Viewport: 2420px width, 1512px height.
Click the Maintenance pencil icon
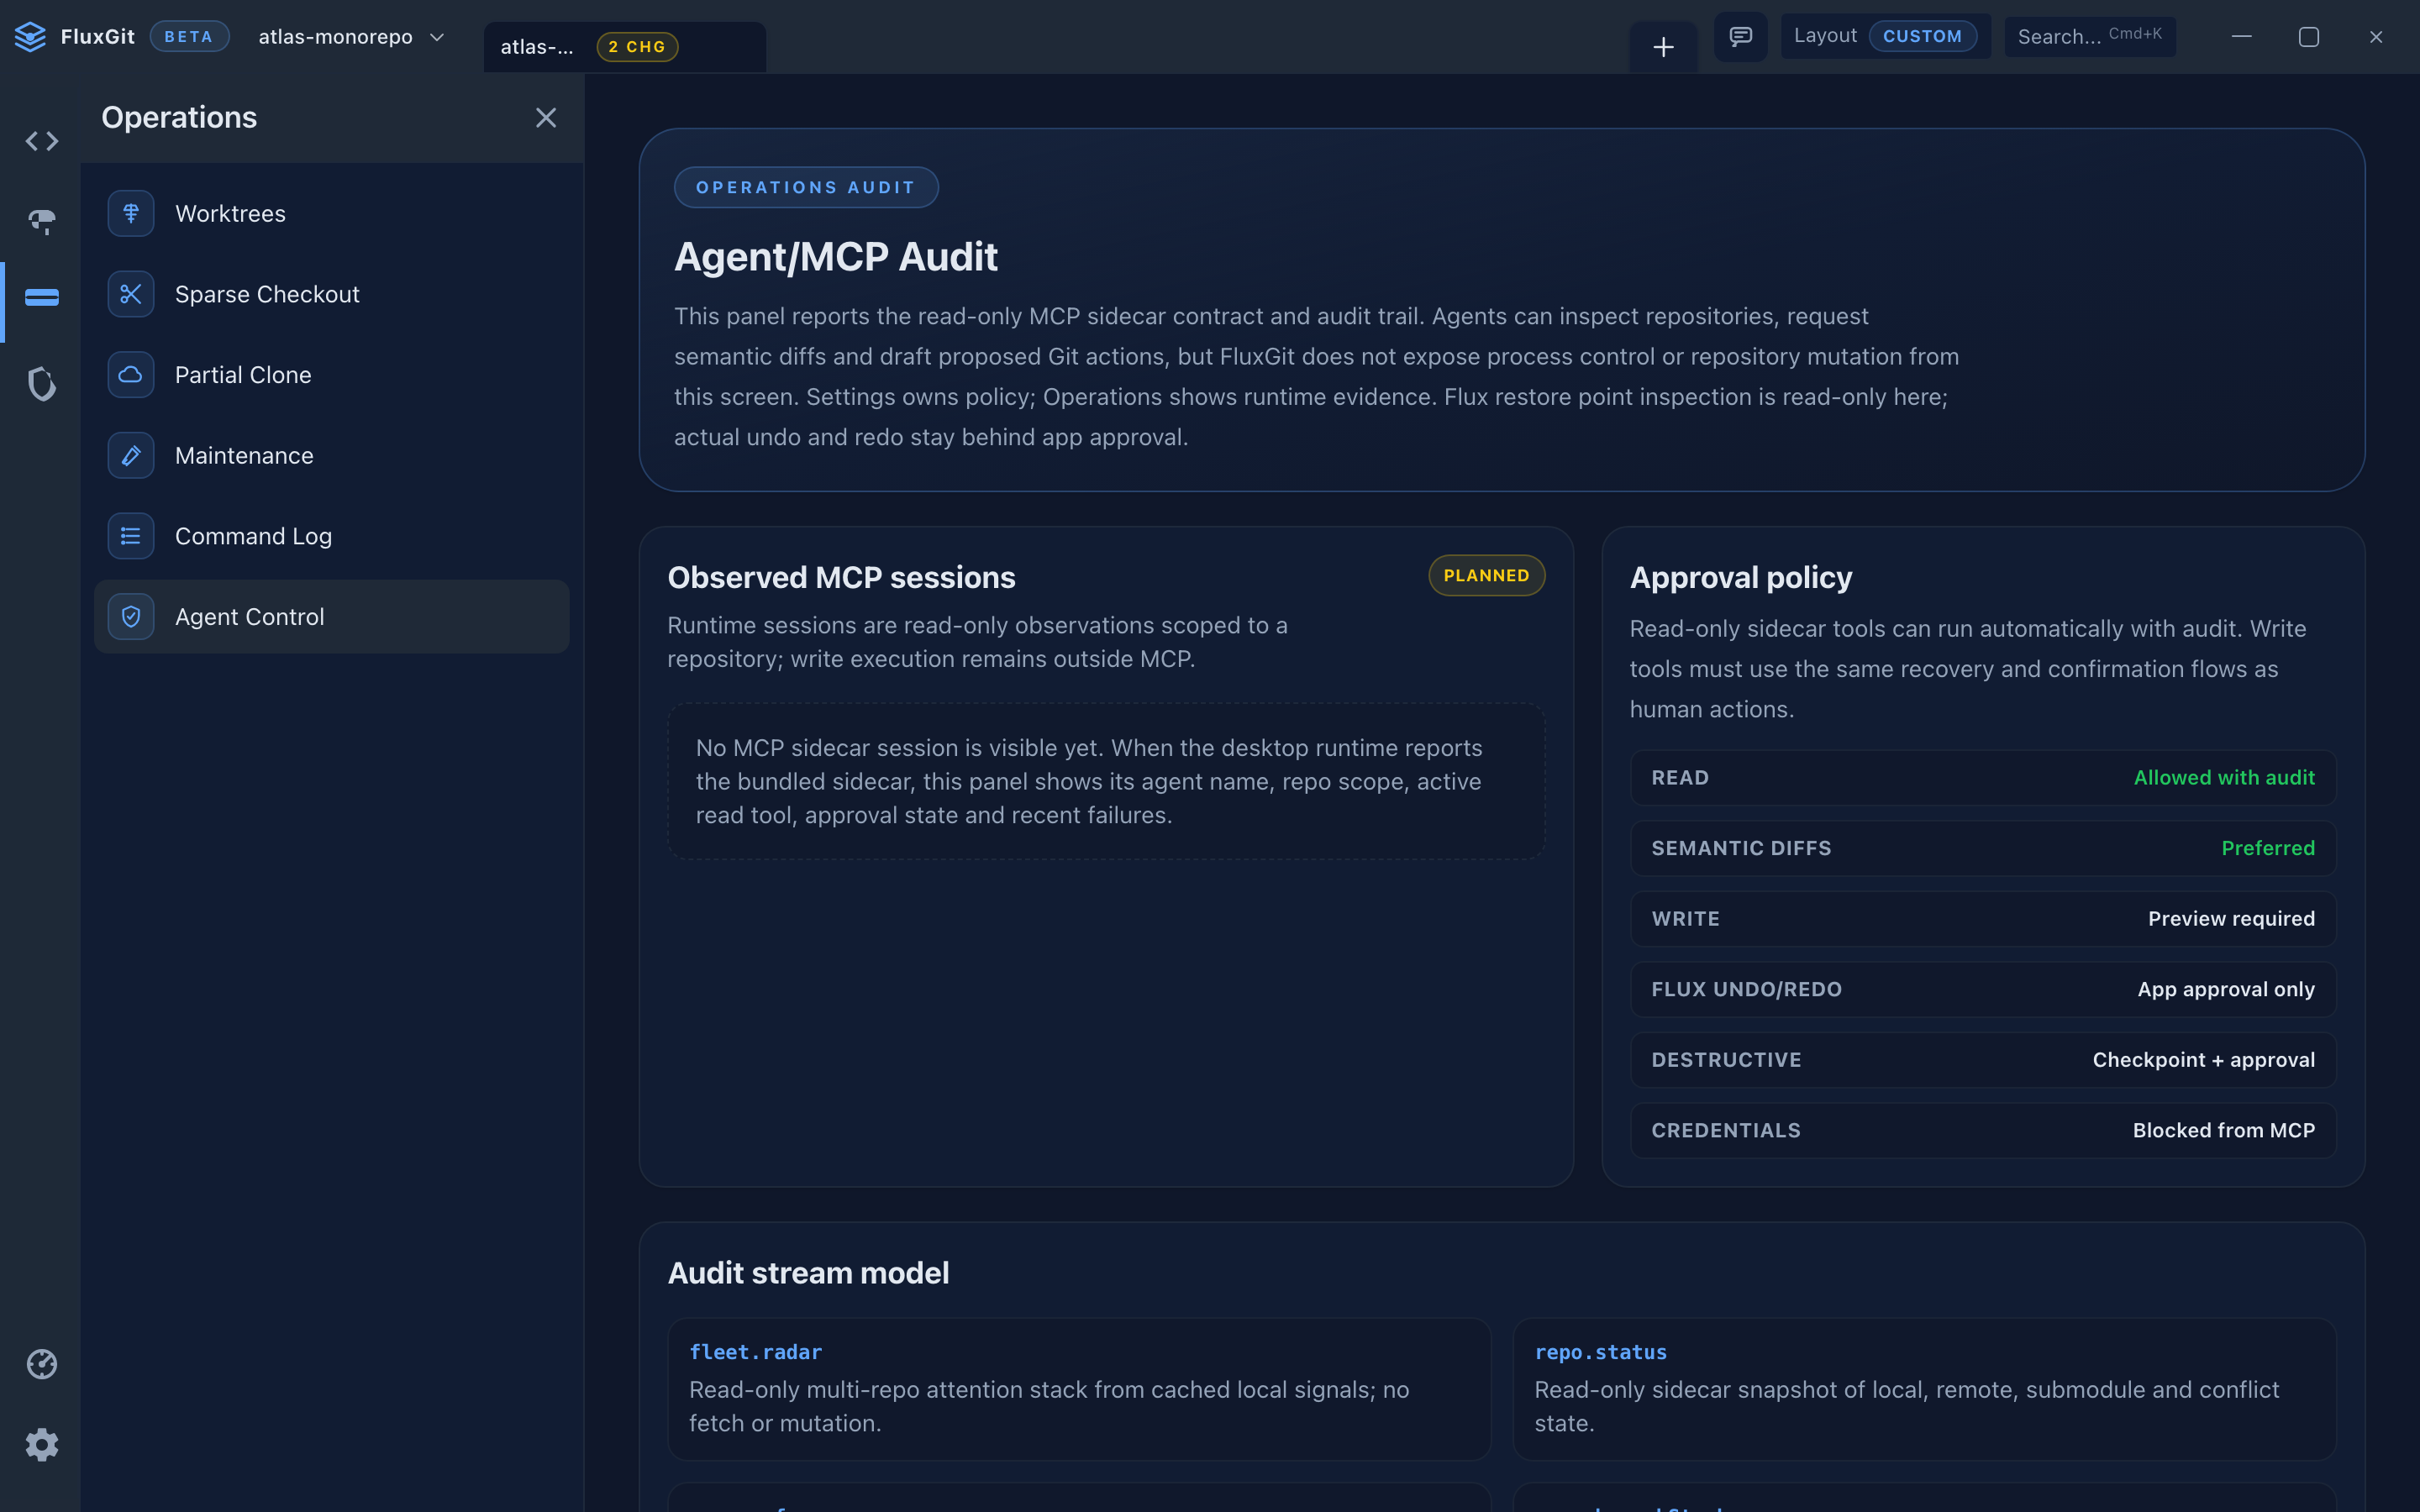[x=131, y=455]
